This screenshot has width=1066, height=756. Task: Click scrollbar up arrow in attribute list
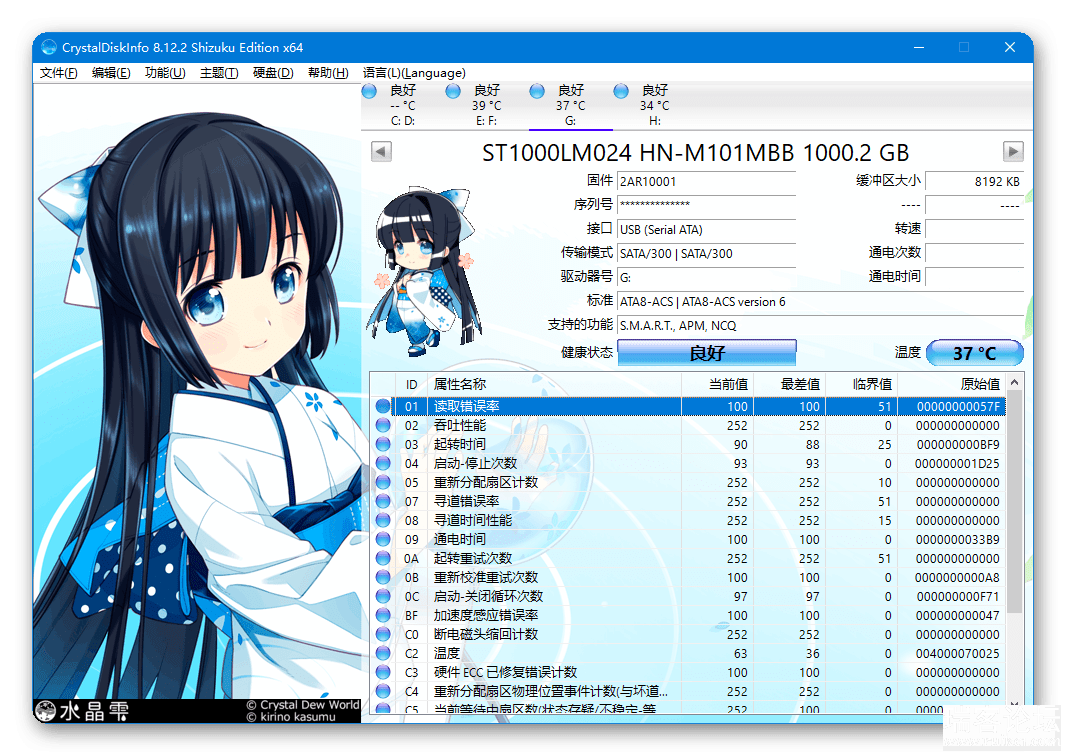[1014, 382]
